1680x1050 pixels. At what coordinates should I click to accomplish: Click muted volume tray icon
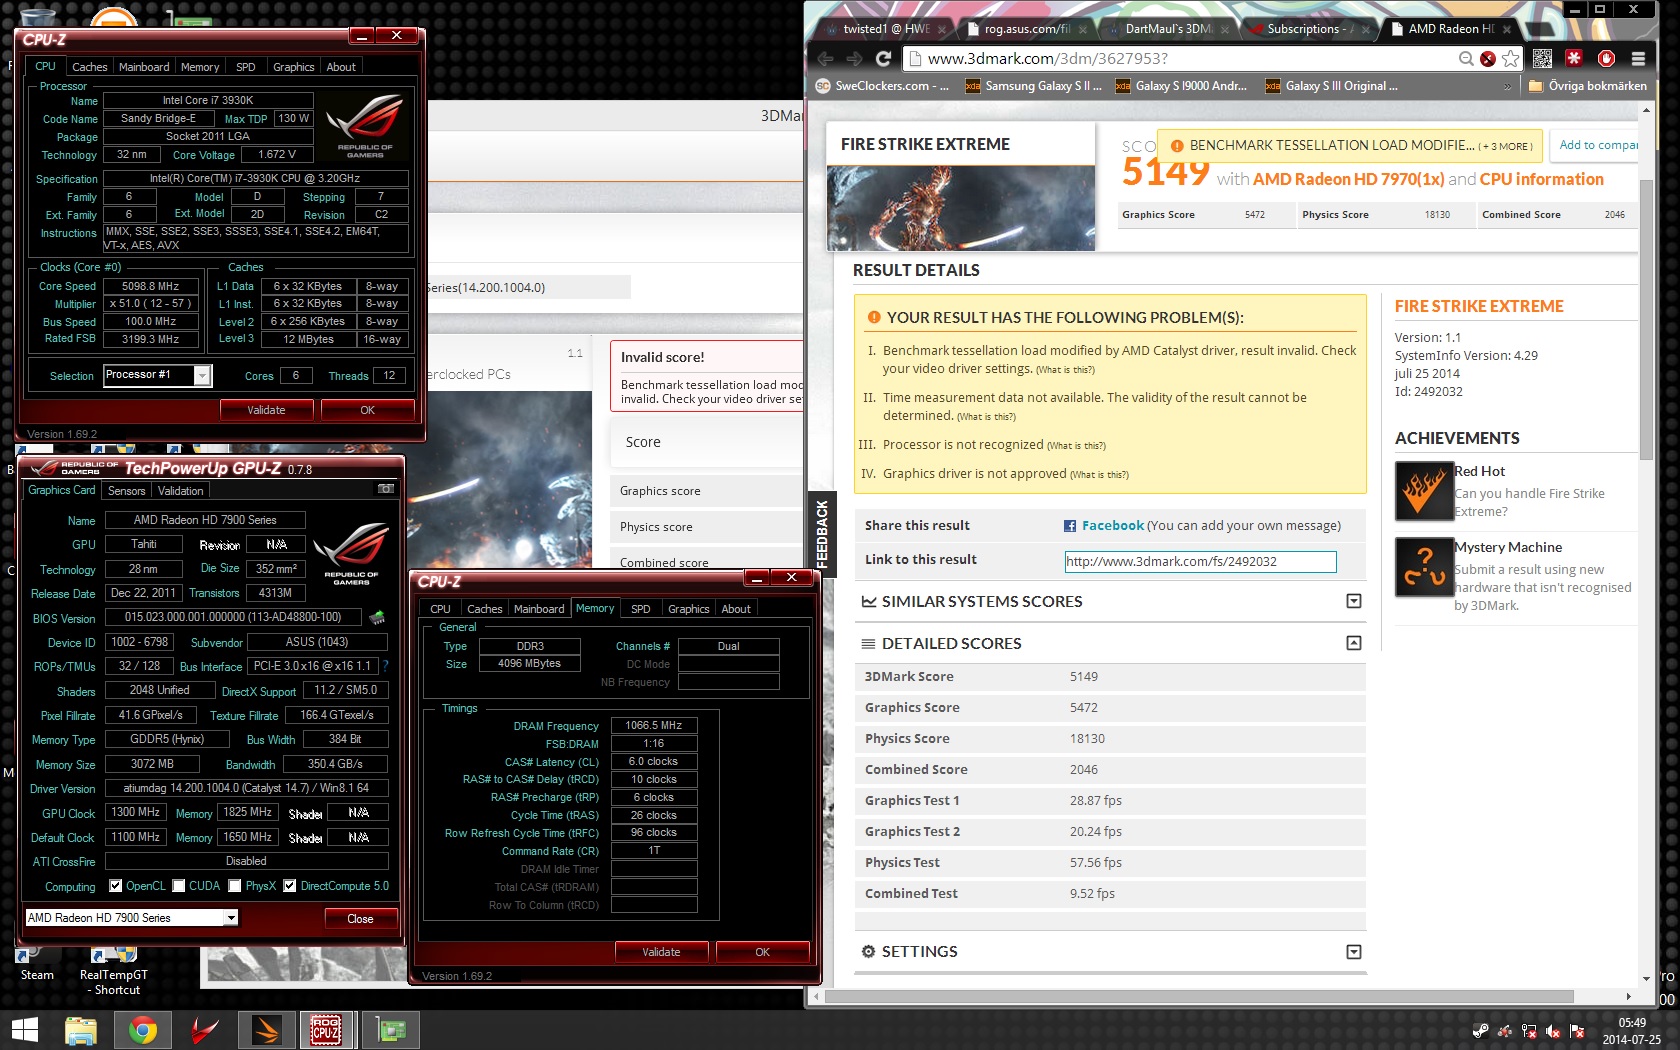[x=1553, y=1031]
